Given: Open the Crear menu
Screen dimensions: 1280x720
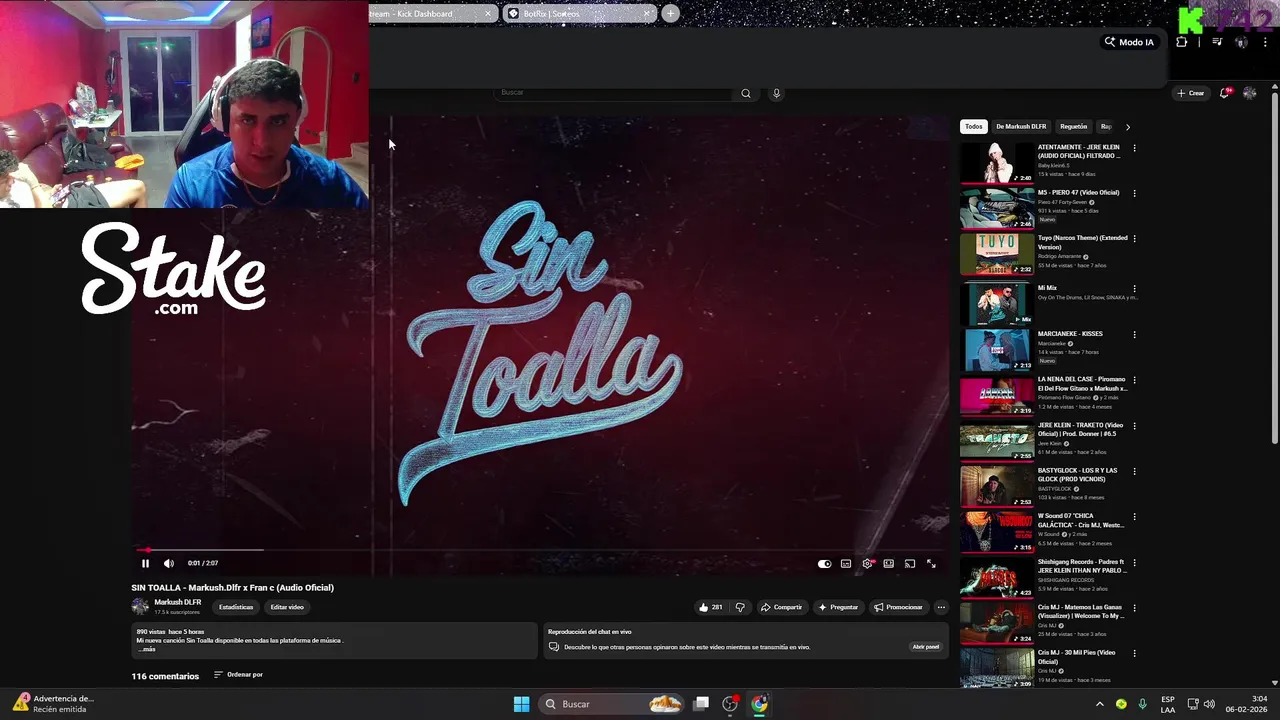Looking at the screenshot, I should pos(1191,93).
